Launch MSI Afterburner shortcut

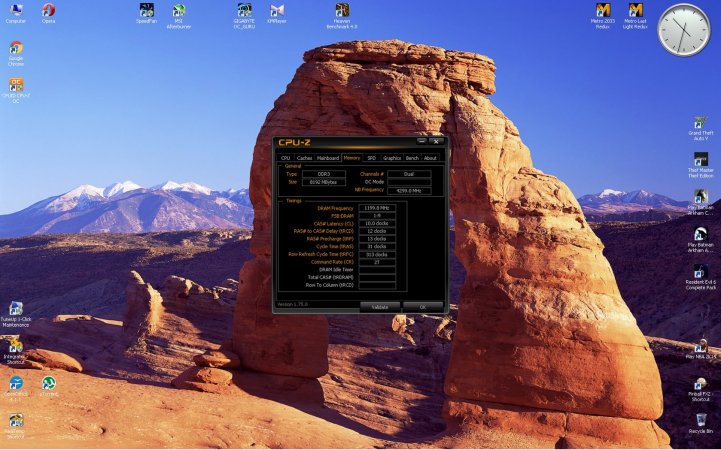[x=179, y=16]
